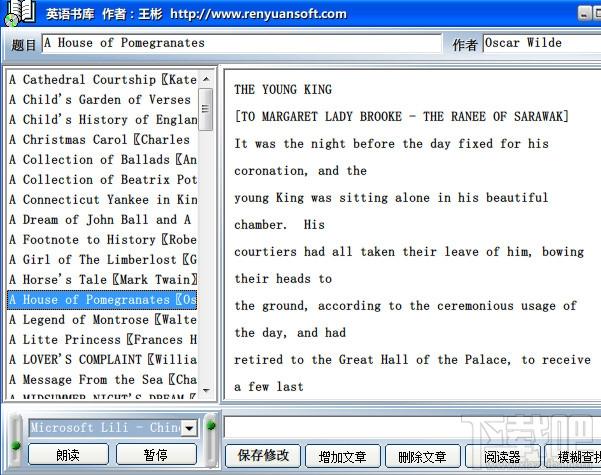Click the 'TO MARGARET LADY BROOKE' dedication line
This screenshot has width=601, height=475.
pos(401,117)
